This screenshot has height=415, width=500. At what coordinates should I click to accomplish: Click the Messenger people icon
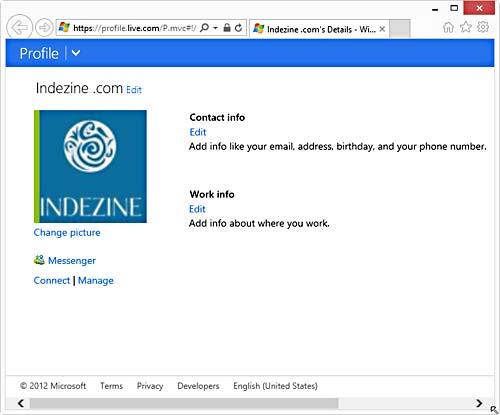pyautogui.click(x=39, y=260)
